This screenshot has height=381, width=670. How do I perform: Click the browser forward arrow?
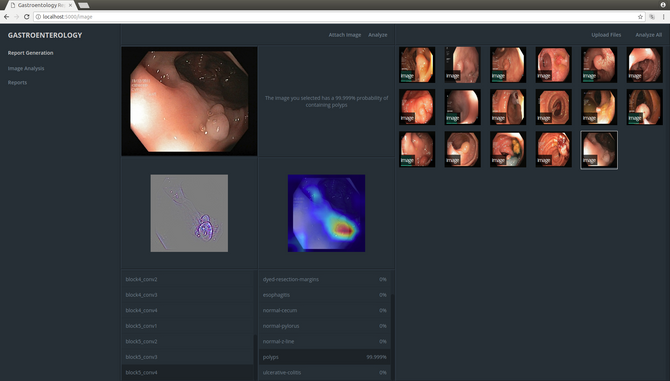(x=16, y=17)
